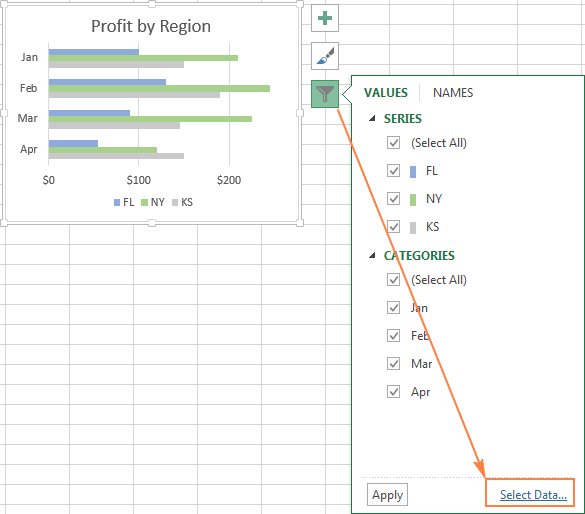585x514 pixels.
Task: Uncheck the NY series checkbox
Action: 394,199
